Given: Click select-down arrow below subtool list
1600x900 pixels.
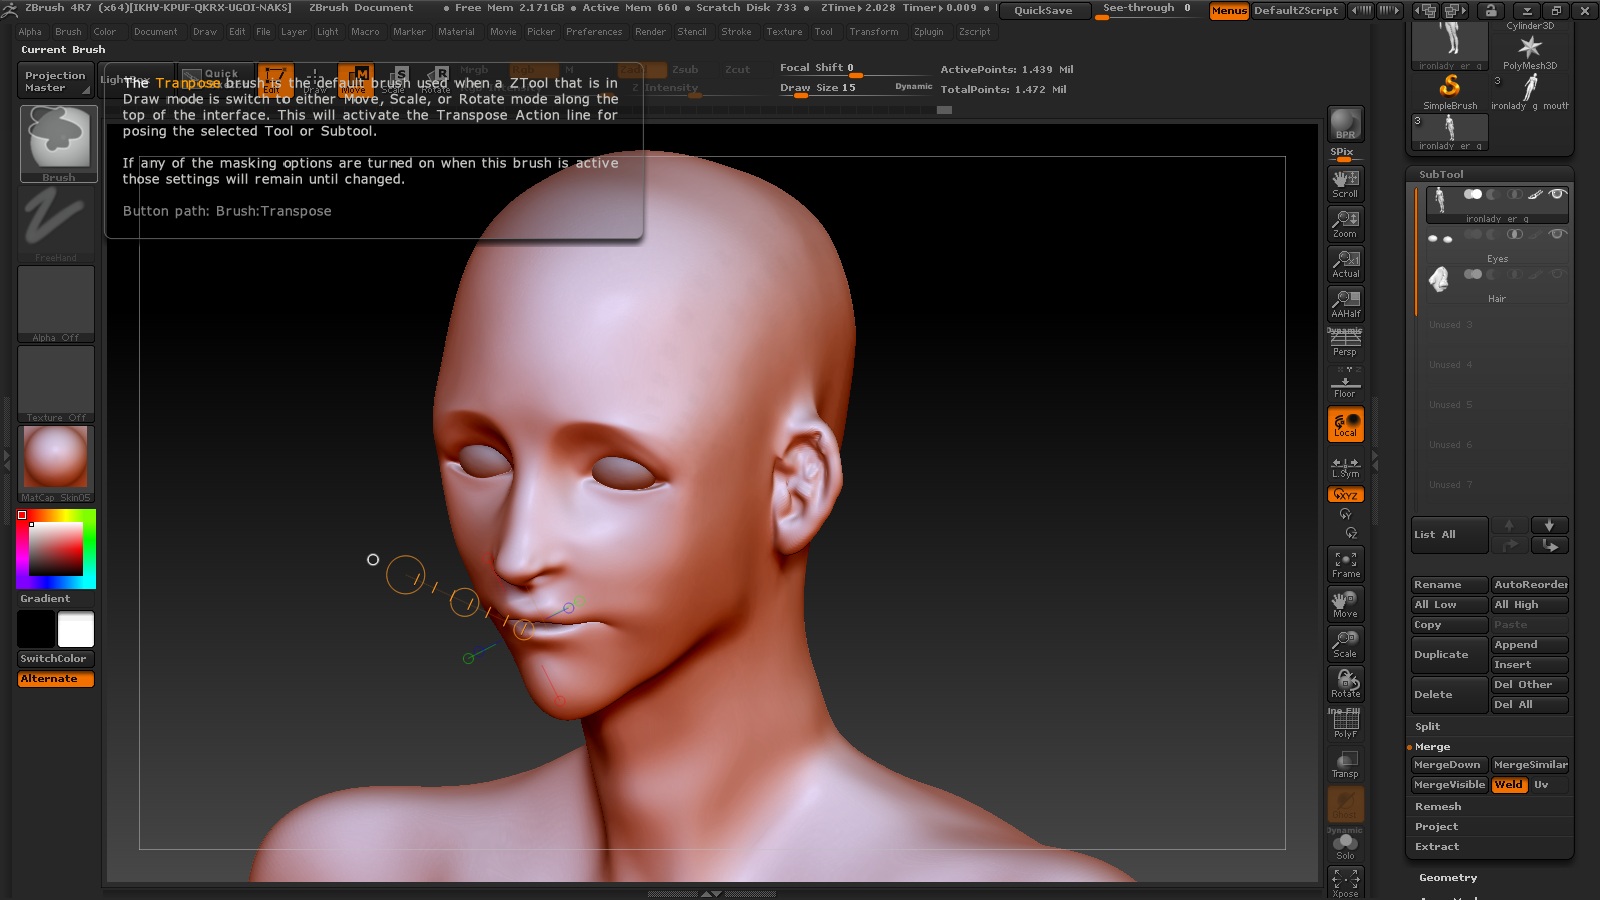Looking at the screenshot, I should pyautogui.click(x=1549, y=525).
